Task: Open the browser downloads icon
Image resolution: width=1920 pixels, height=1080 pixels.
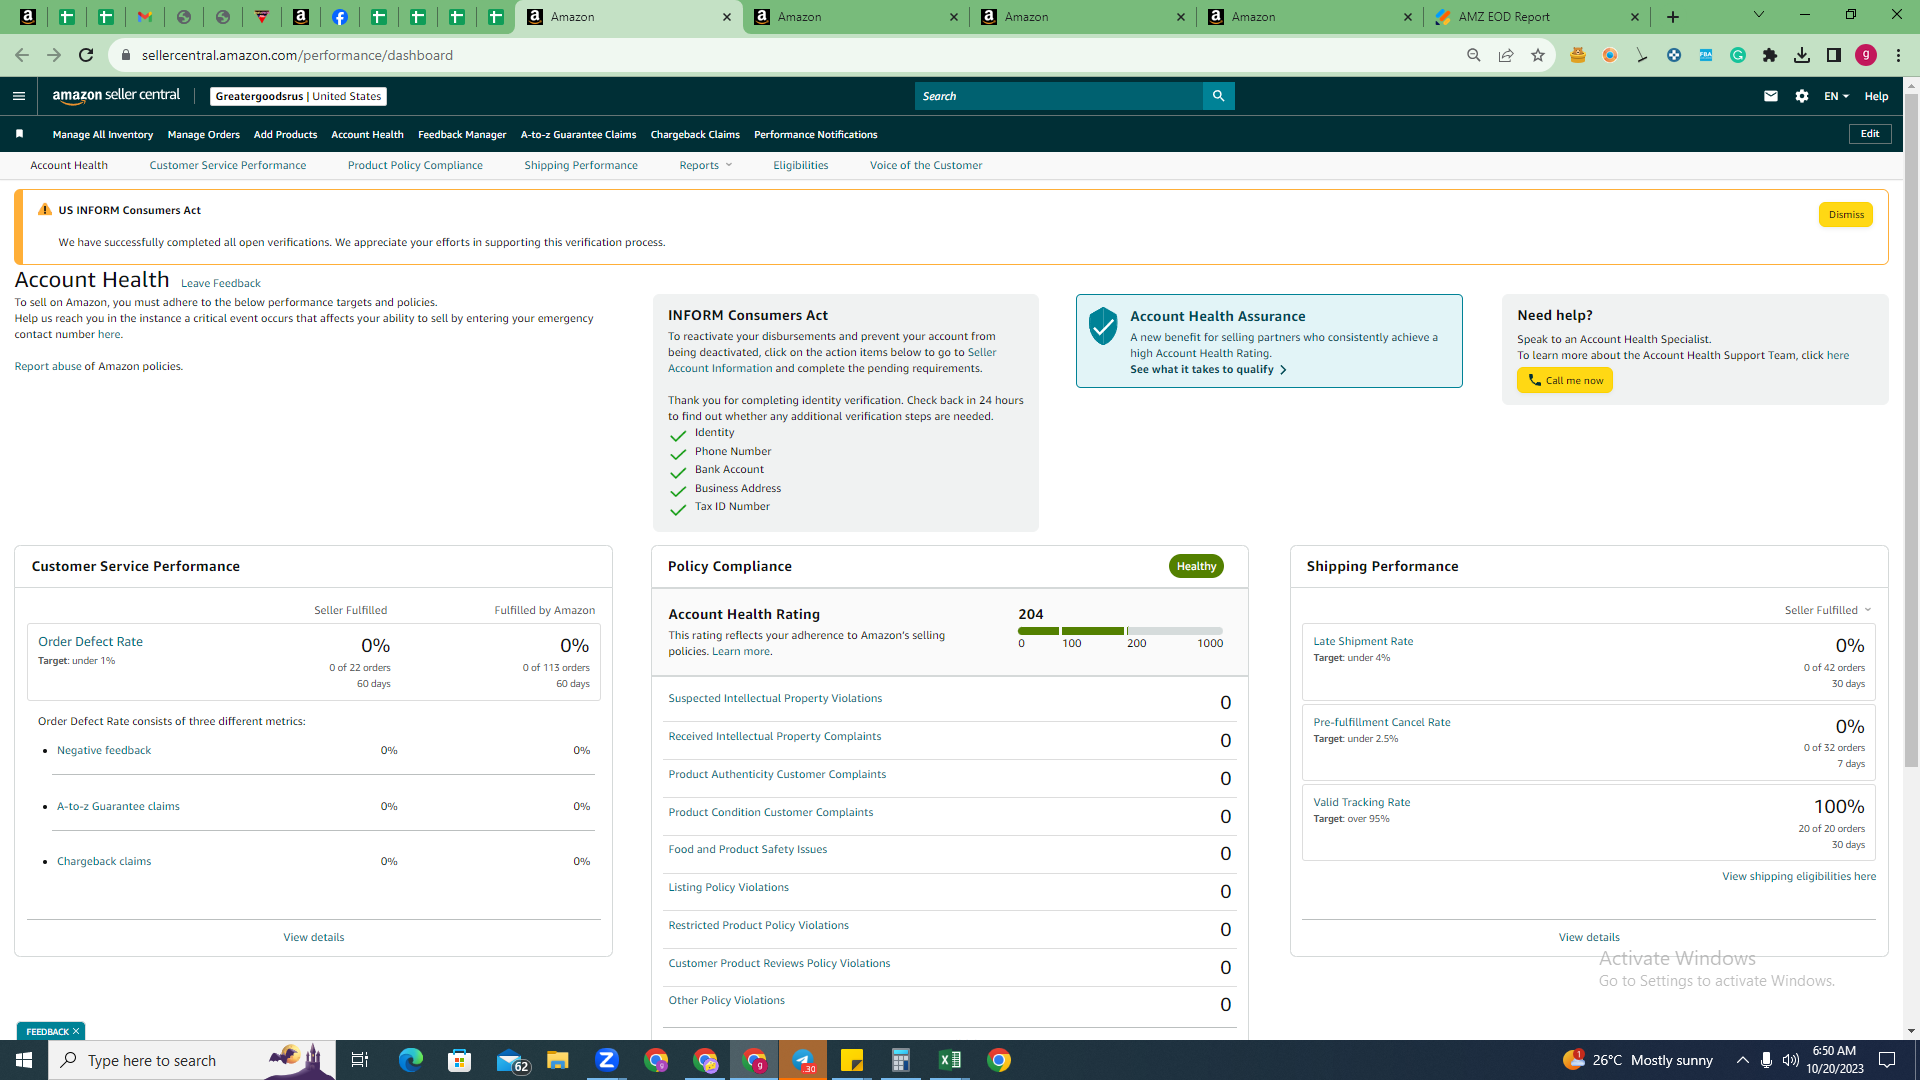Action: [x=1802, y=55]
